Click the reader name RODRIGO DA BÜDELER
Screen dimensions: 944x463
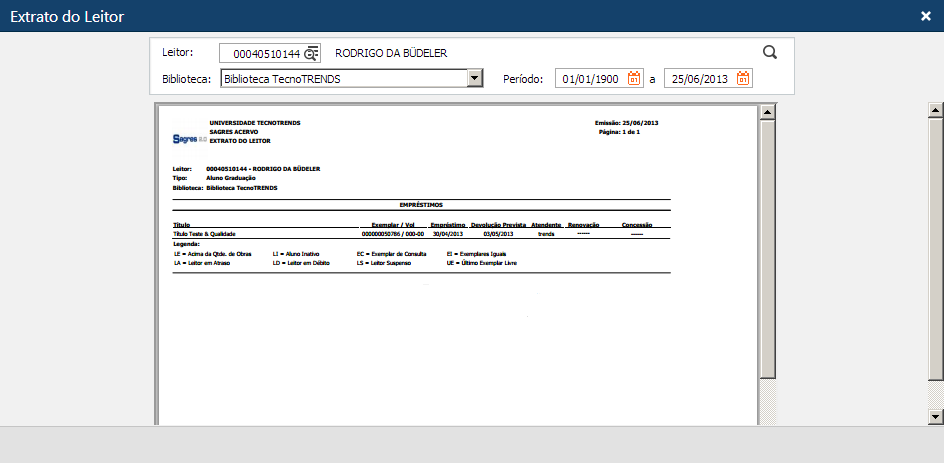pos(391,53)
